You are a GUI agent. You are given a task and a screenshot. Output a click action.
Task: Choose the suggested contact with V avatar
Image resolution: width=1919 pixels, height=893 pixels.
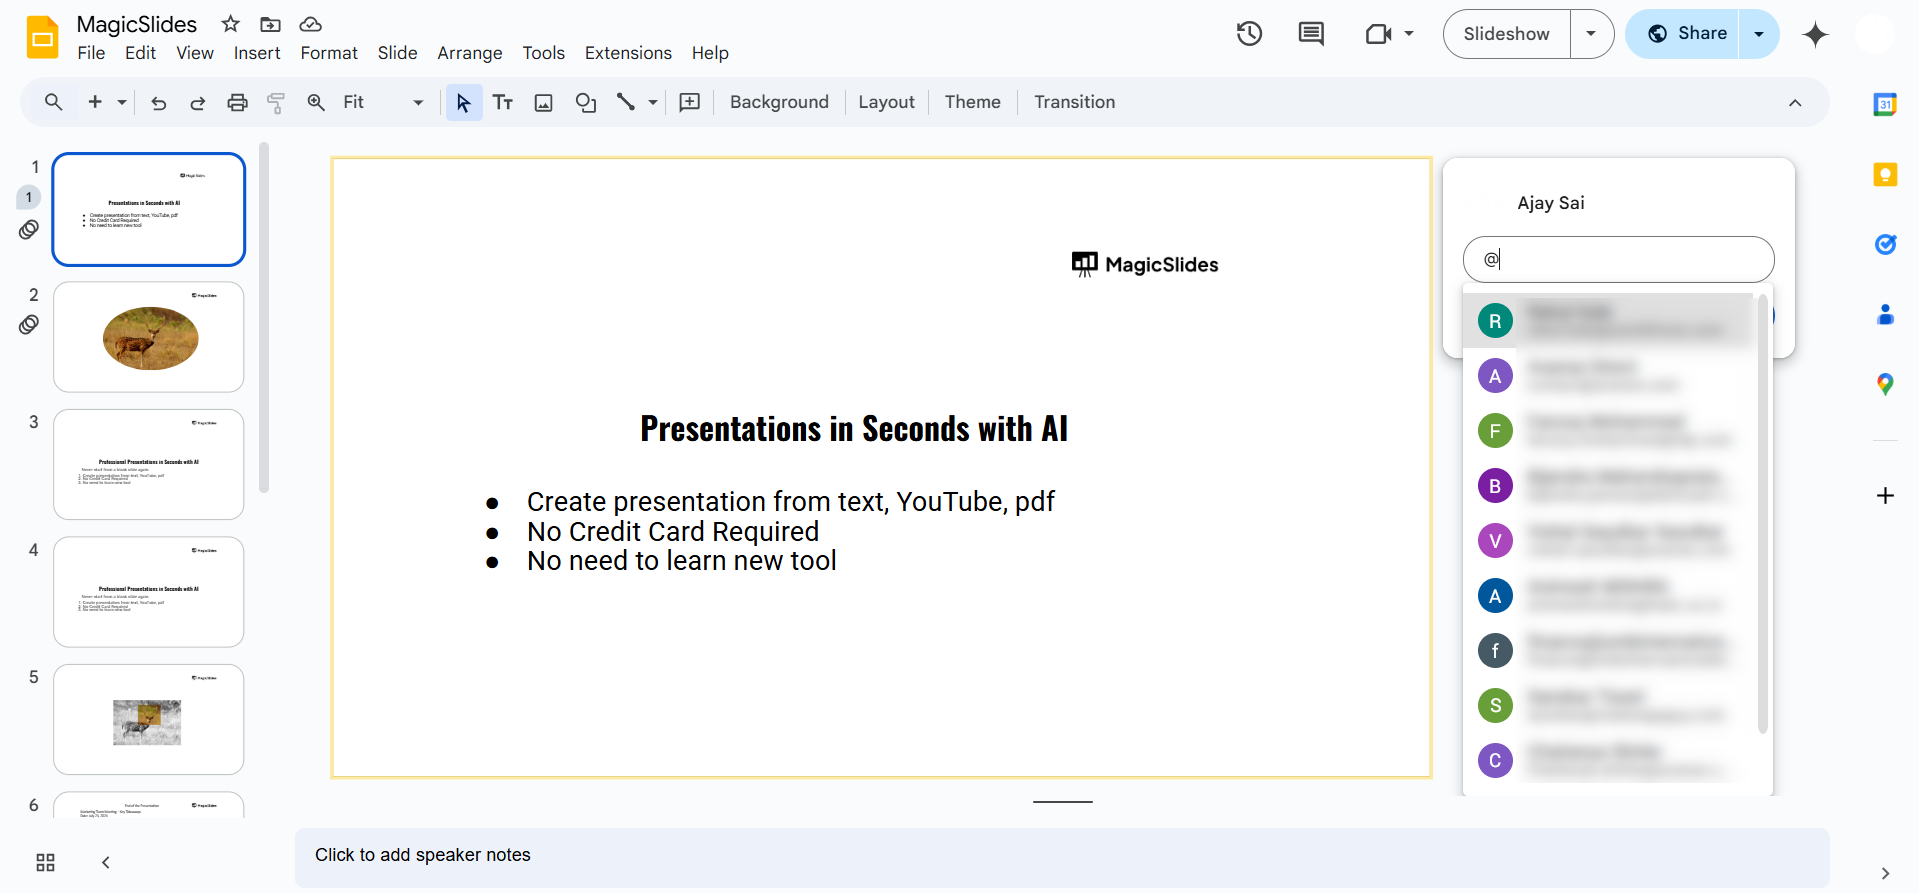[x=1609, y=541]
